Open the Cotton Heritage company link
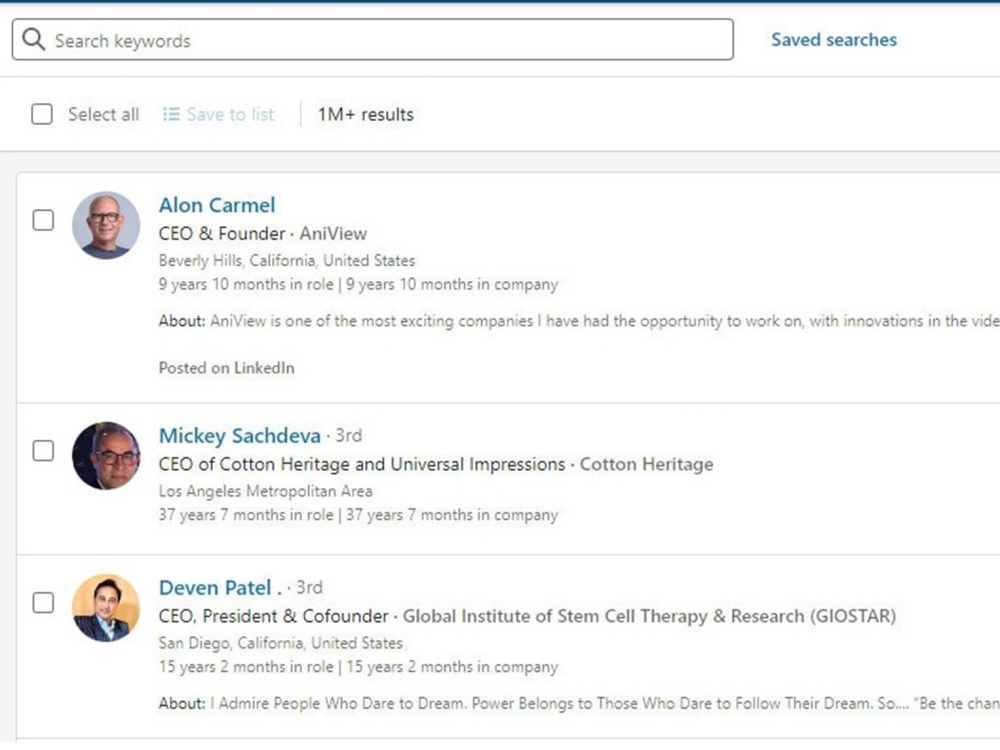This screenshot has width=1000, height=750. tap(646, 464)
